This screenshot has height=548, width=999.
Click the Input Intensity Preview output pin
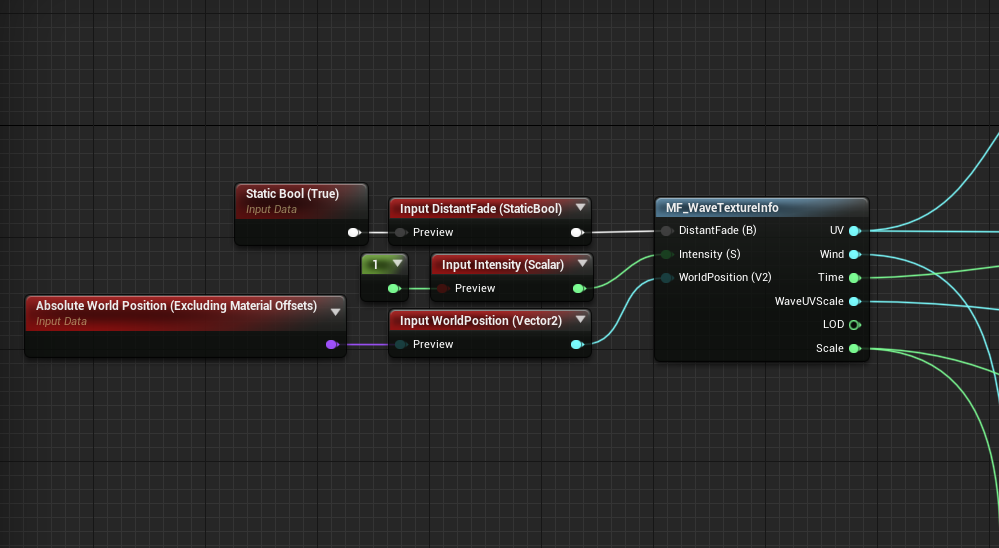(x=578, y=289)
